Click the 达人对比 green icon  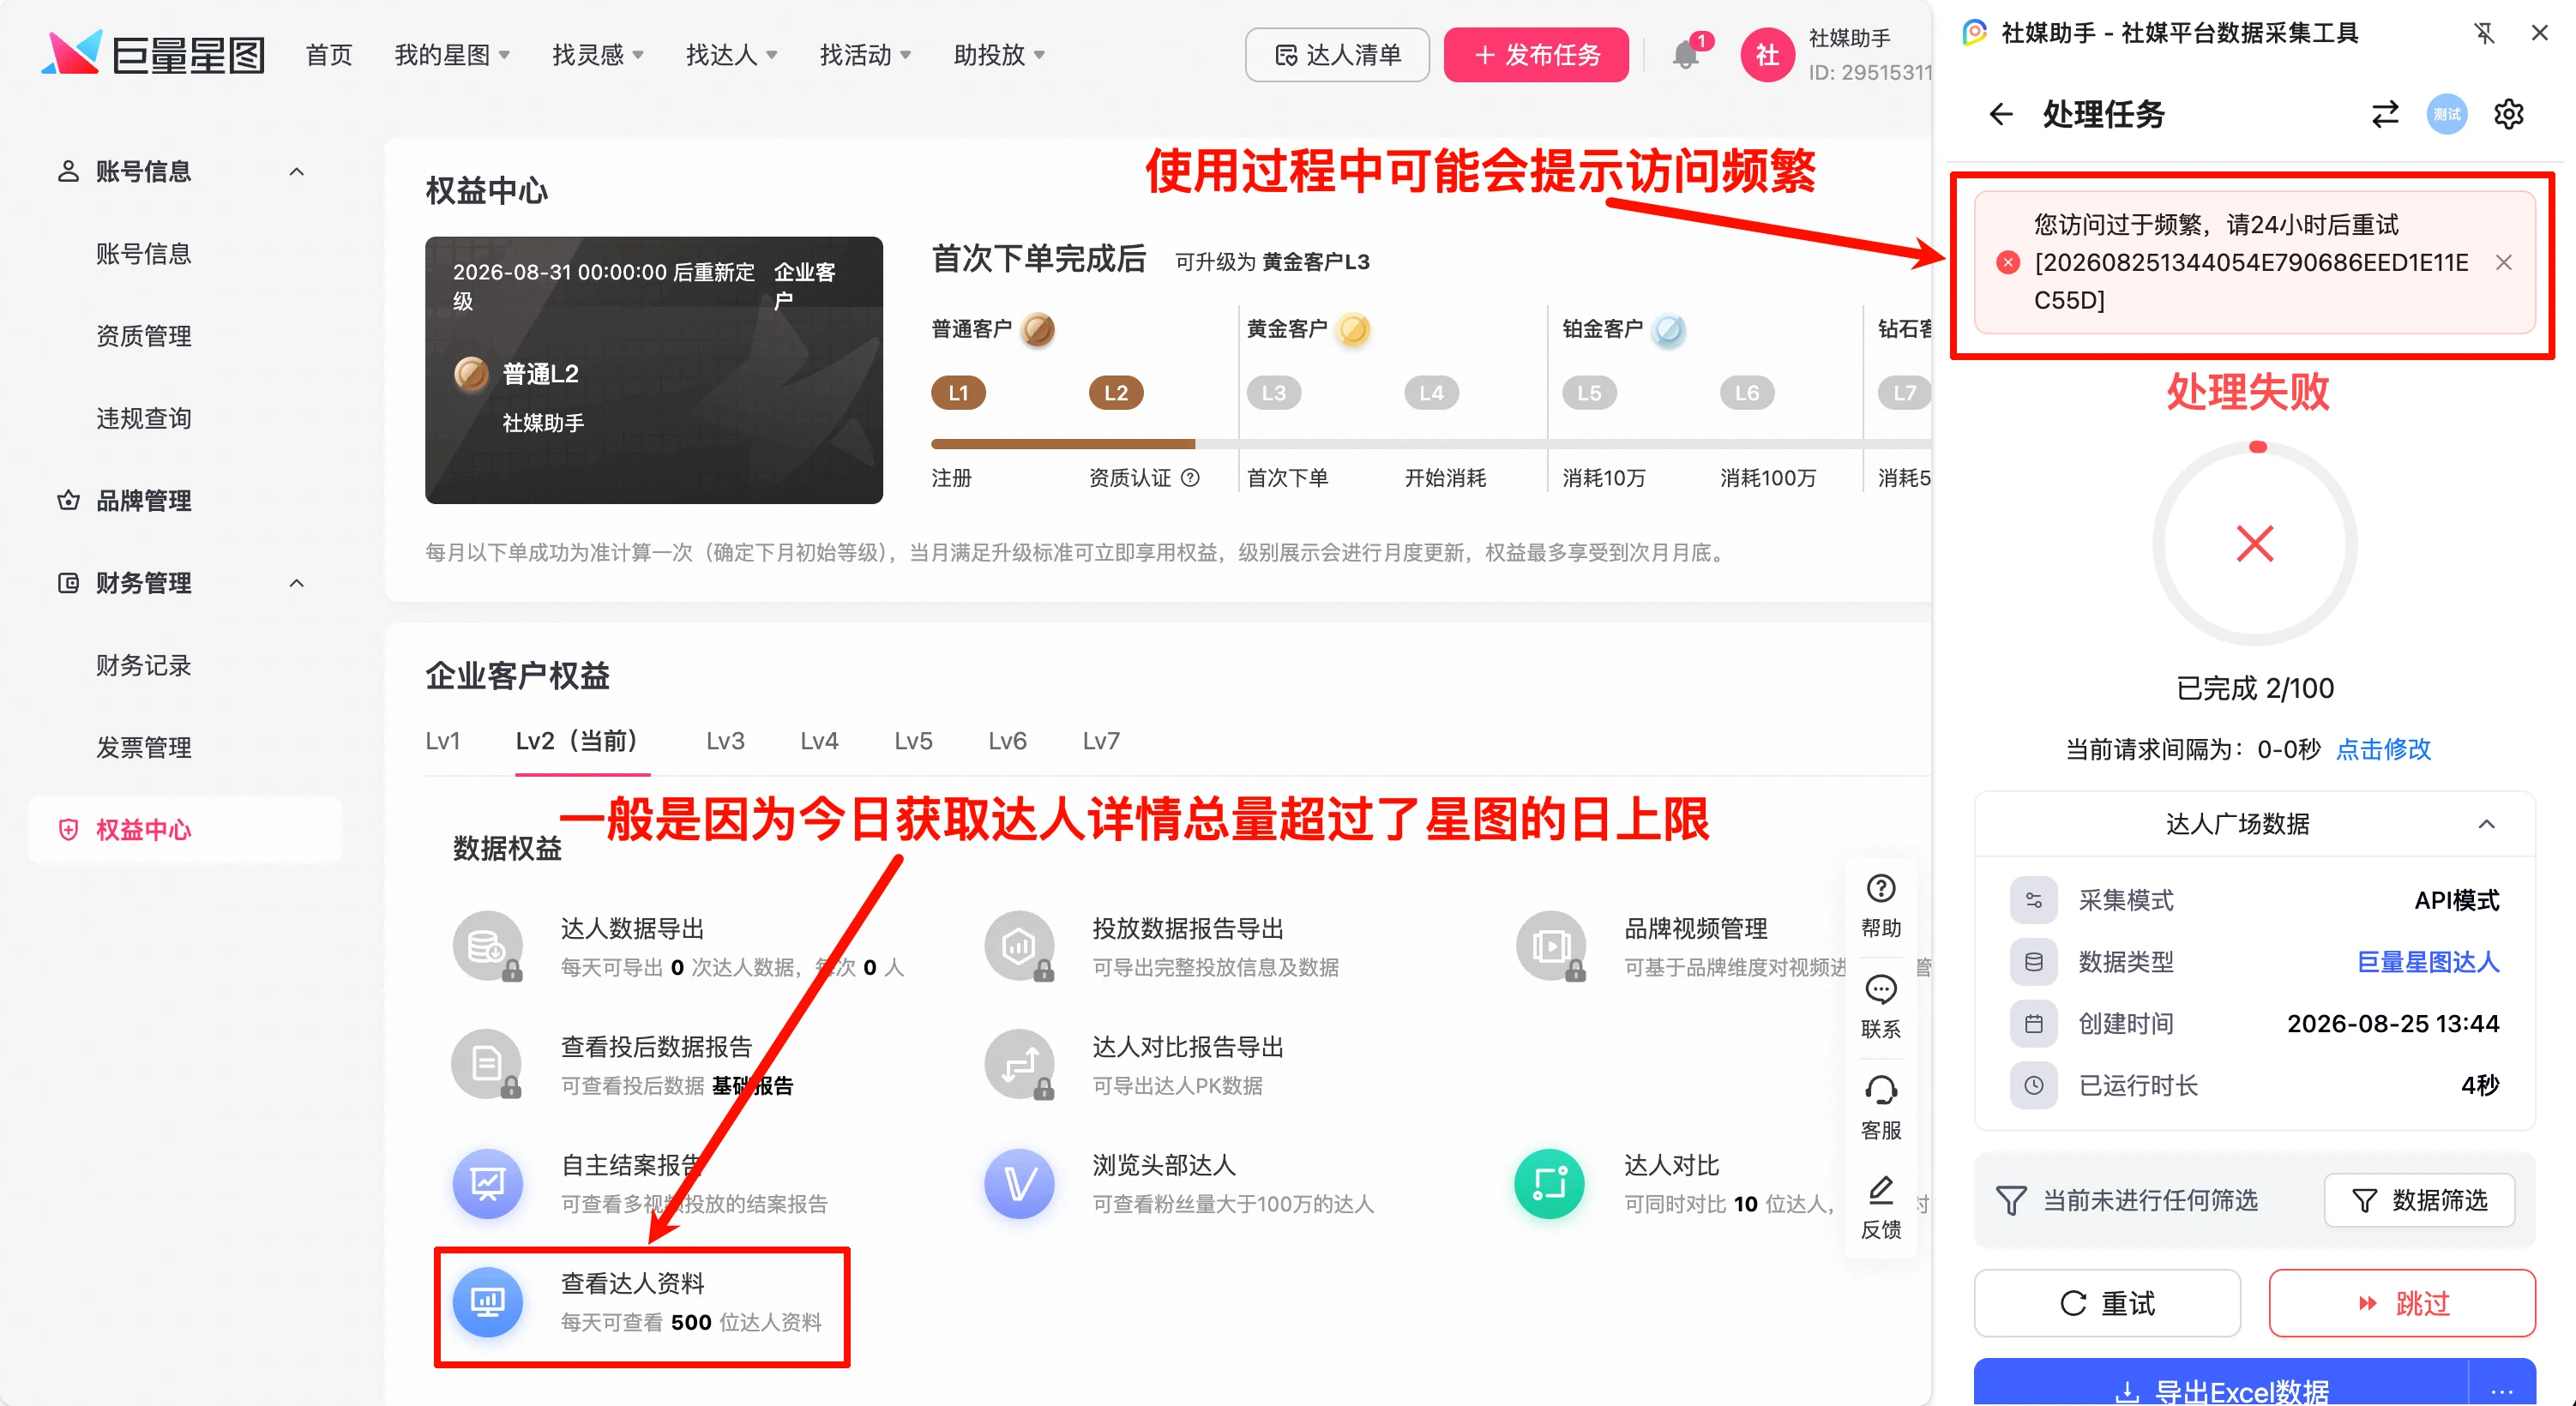pos(1550,1183)
